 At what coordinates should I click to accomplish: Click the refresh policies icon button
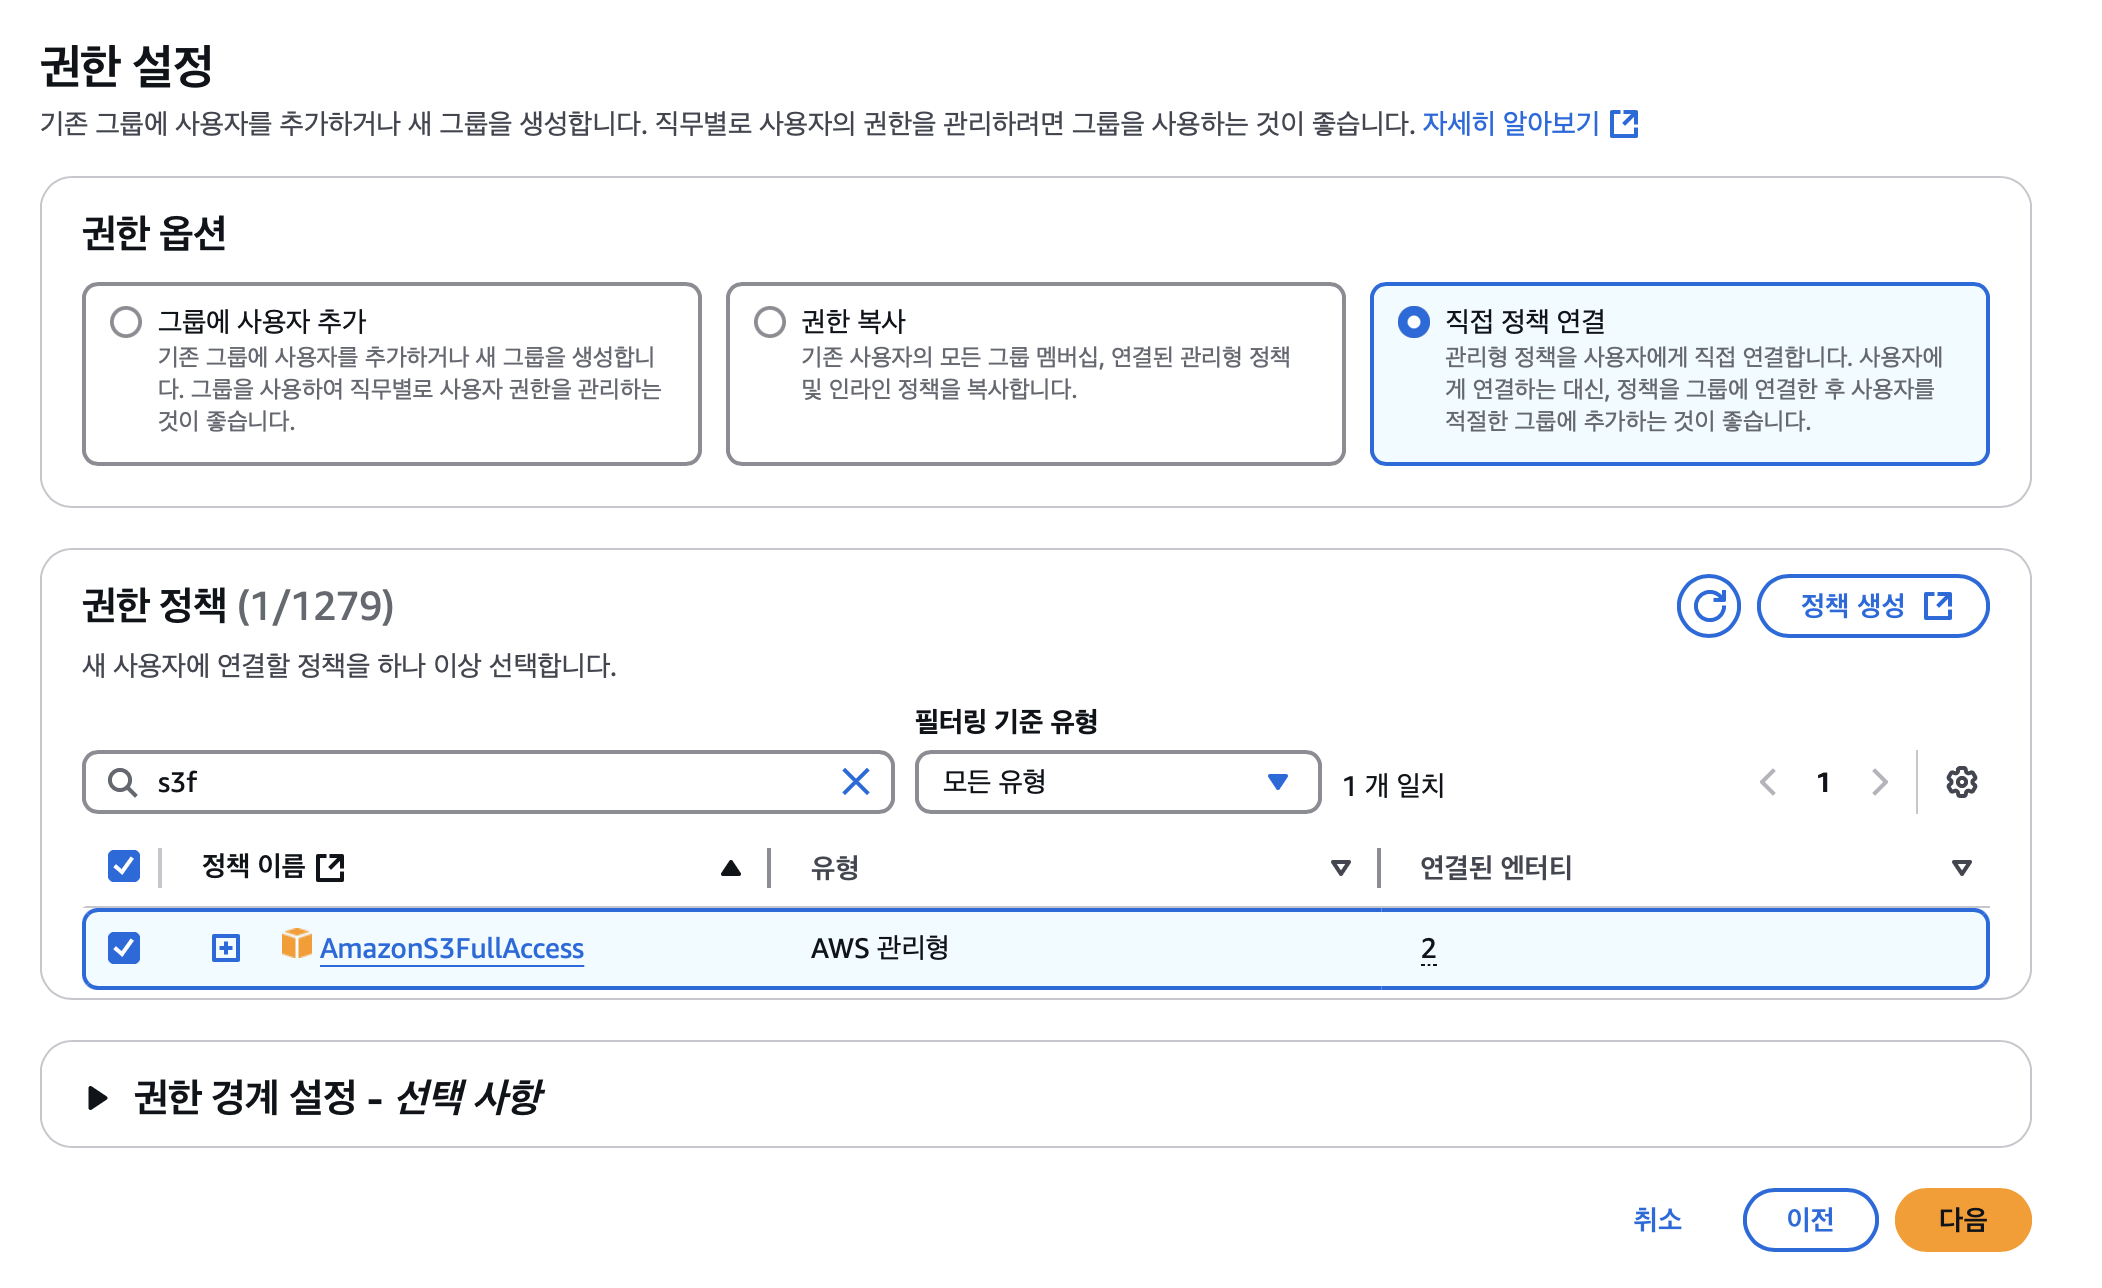tap(1708, 606)
